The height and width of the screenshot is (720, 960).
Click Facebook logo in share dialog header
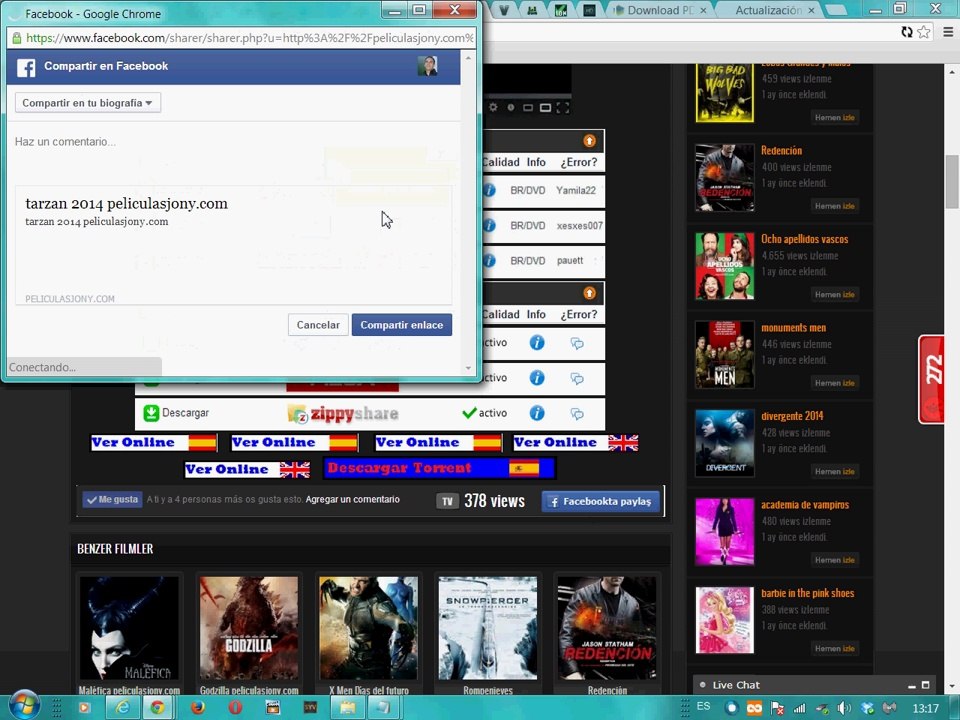tap(26, 67)
